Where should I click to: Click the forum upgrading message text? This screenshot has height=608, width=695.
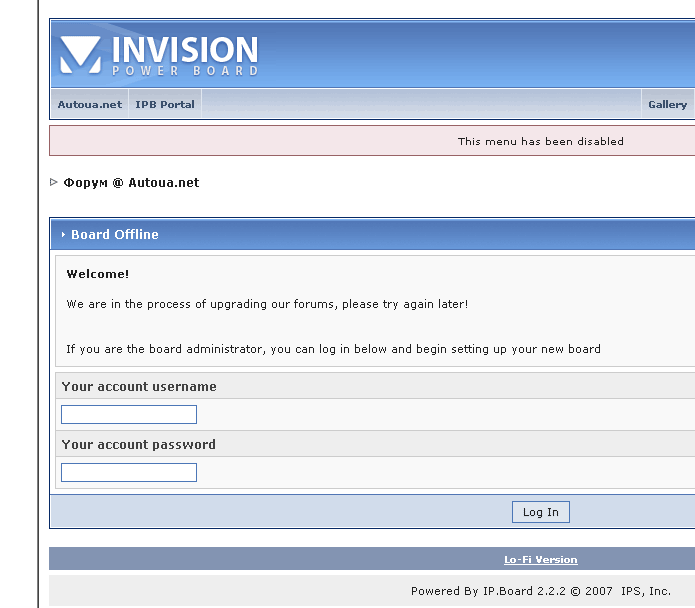coord(267,304)
